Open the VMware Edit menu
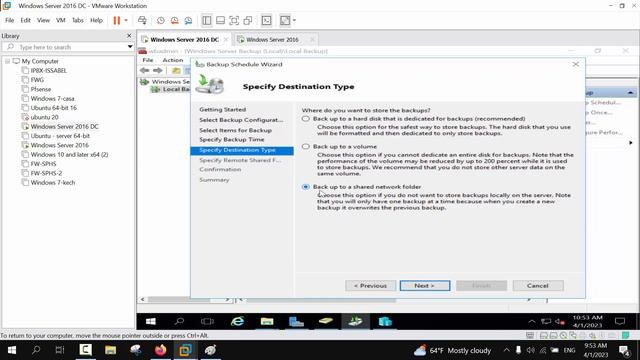 click(x=25, y=20)
